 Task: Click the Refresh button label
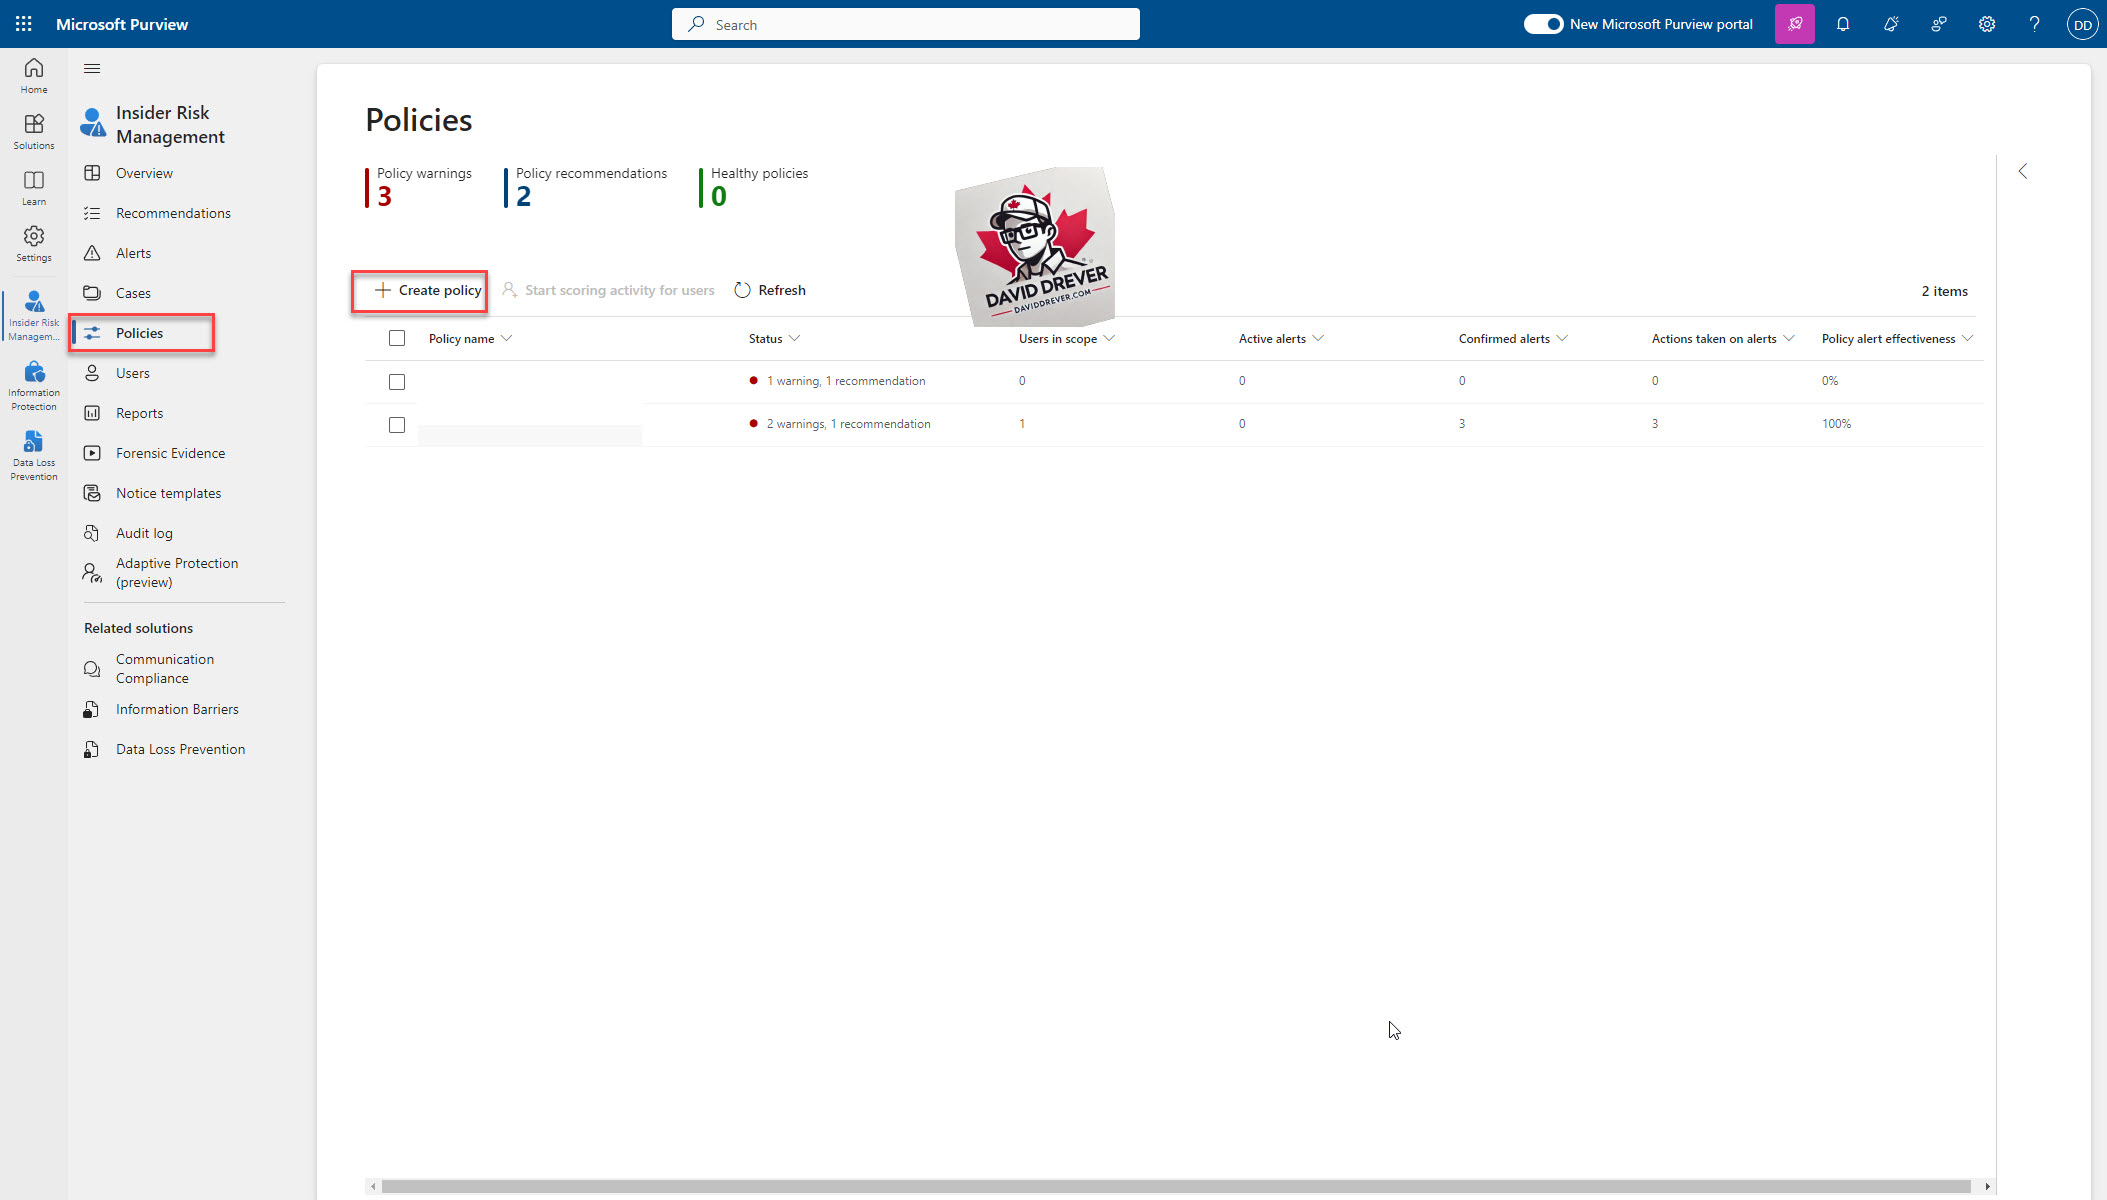pyautogui.click(x=782, y=290)
